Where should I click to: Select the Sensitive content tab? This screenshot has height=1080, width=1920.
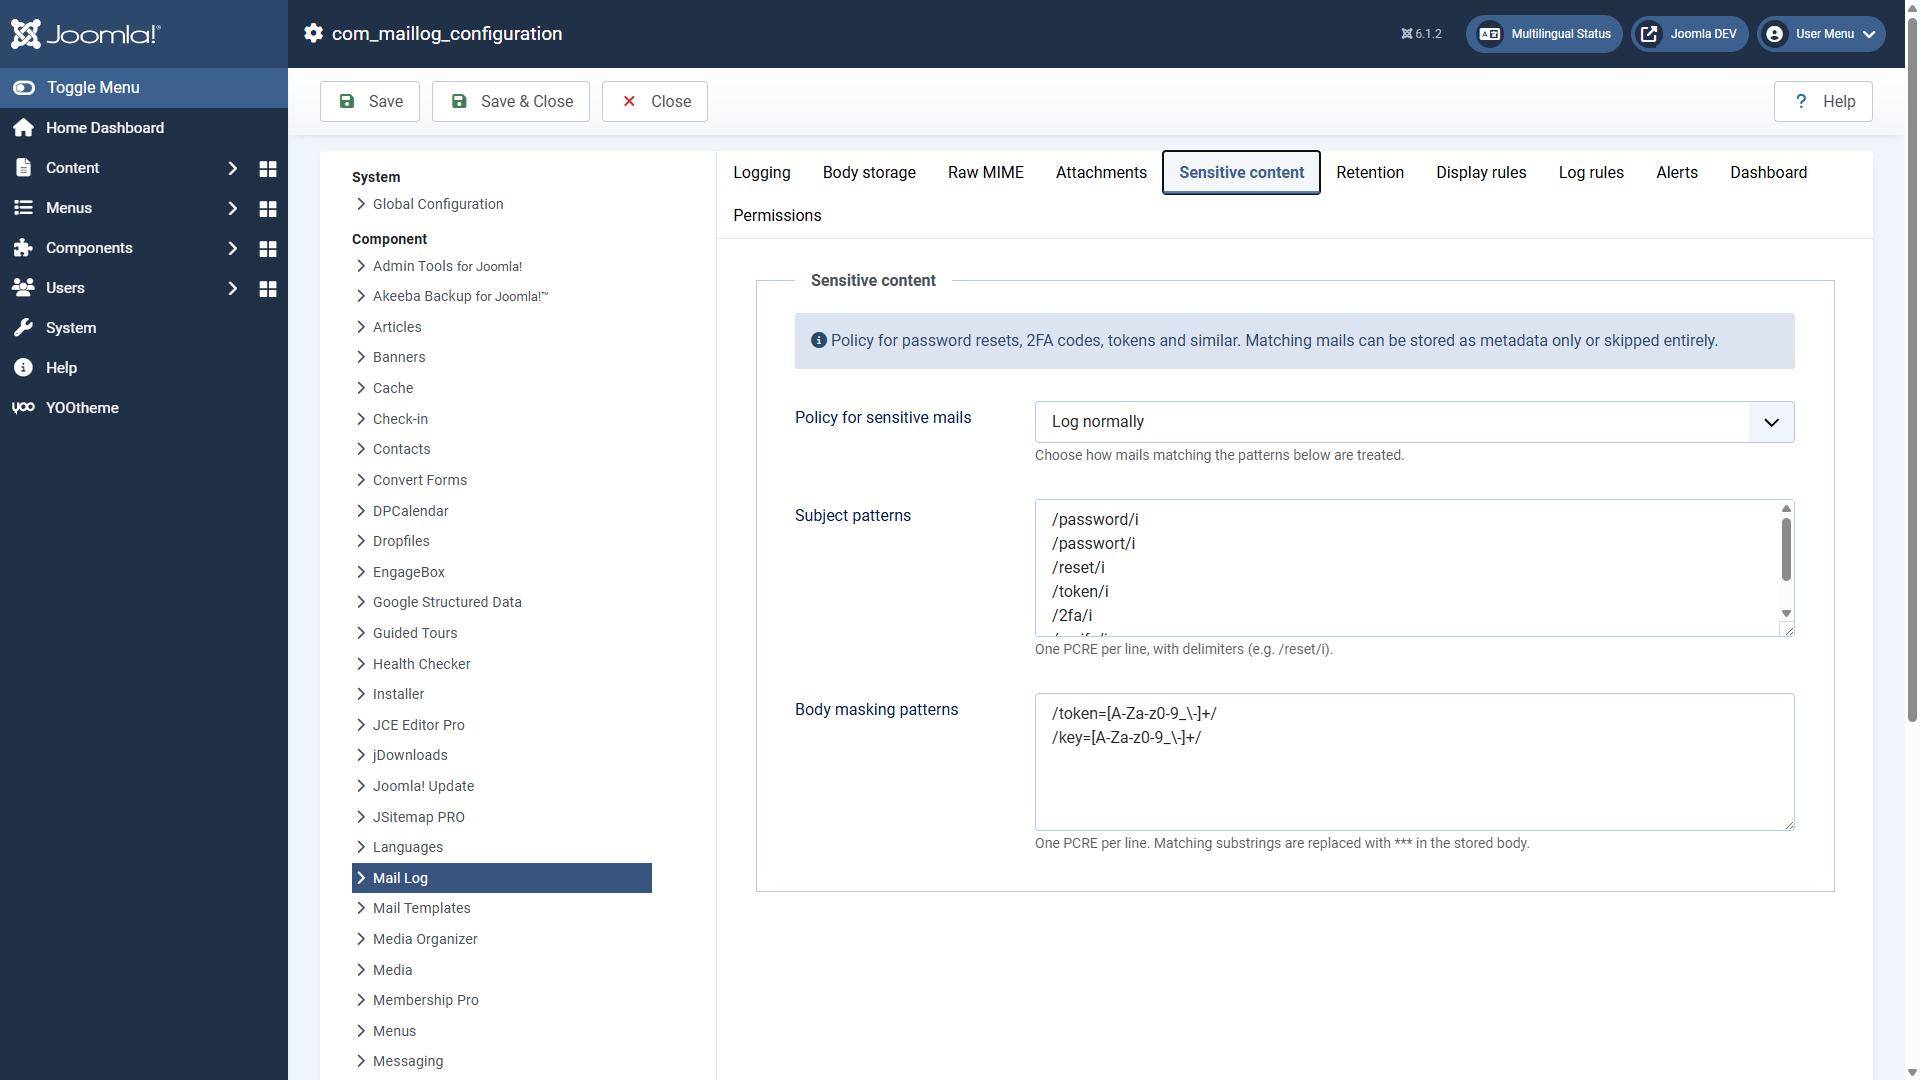[1241, 172]
